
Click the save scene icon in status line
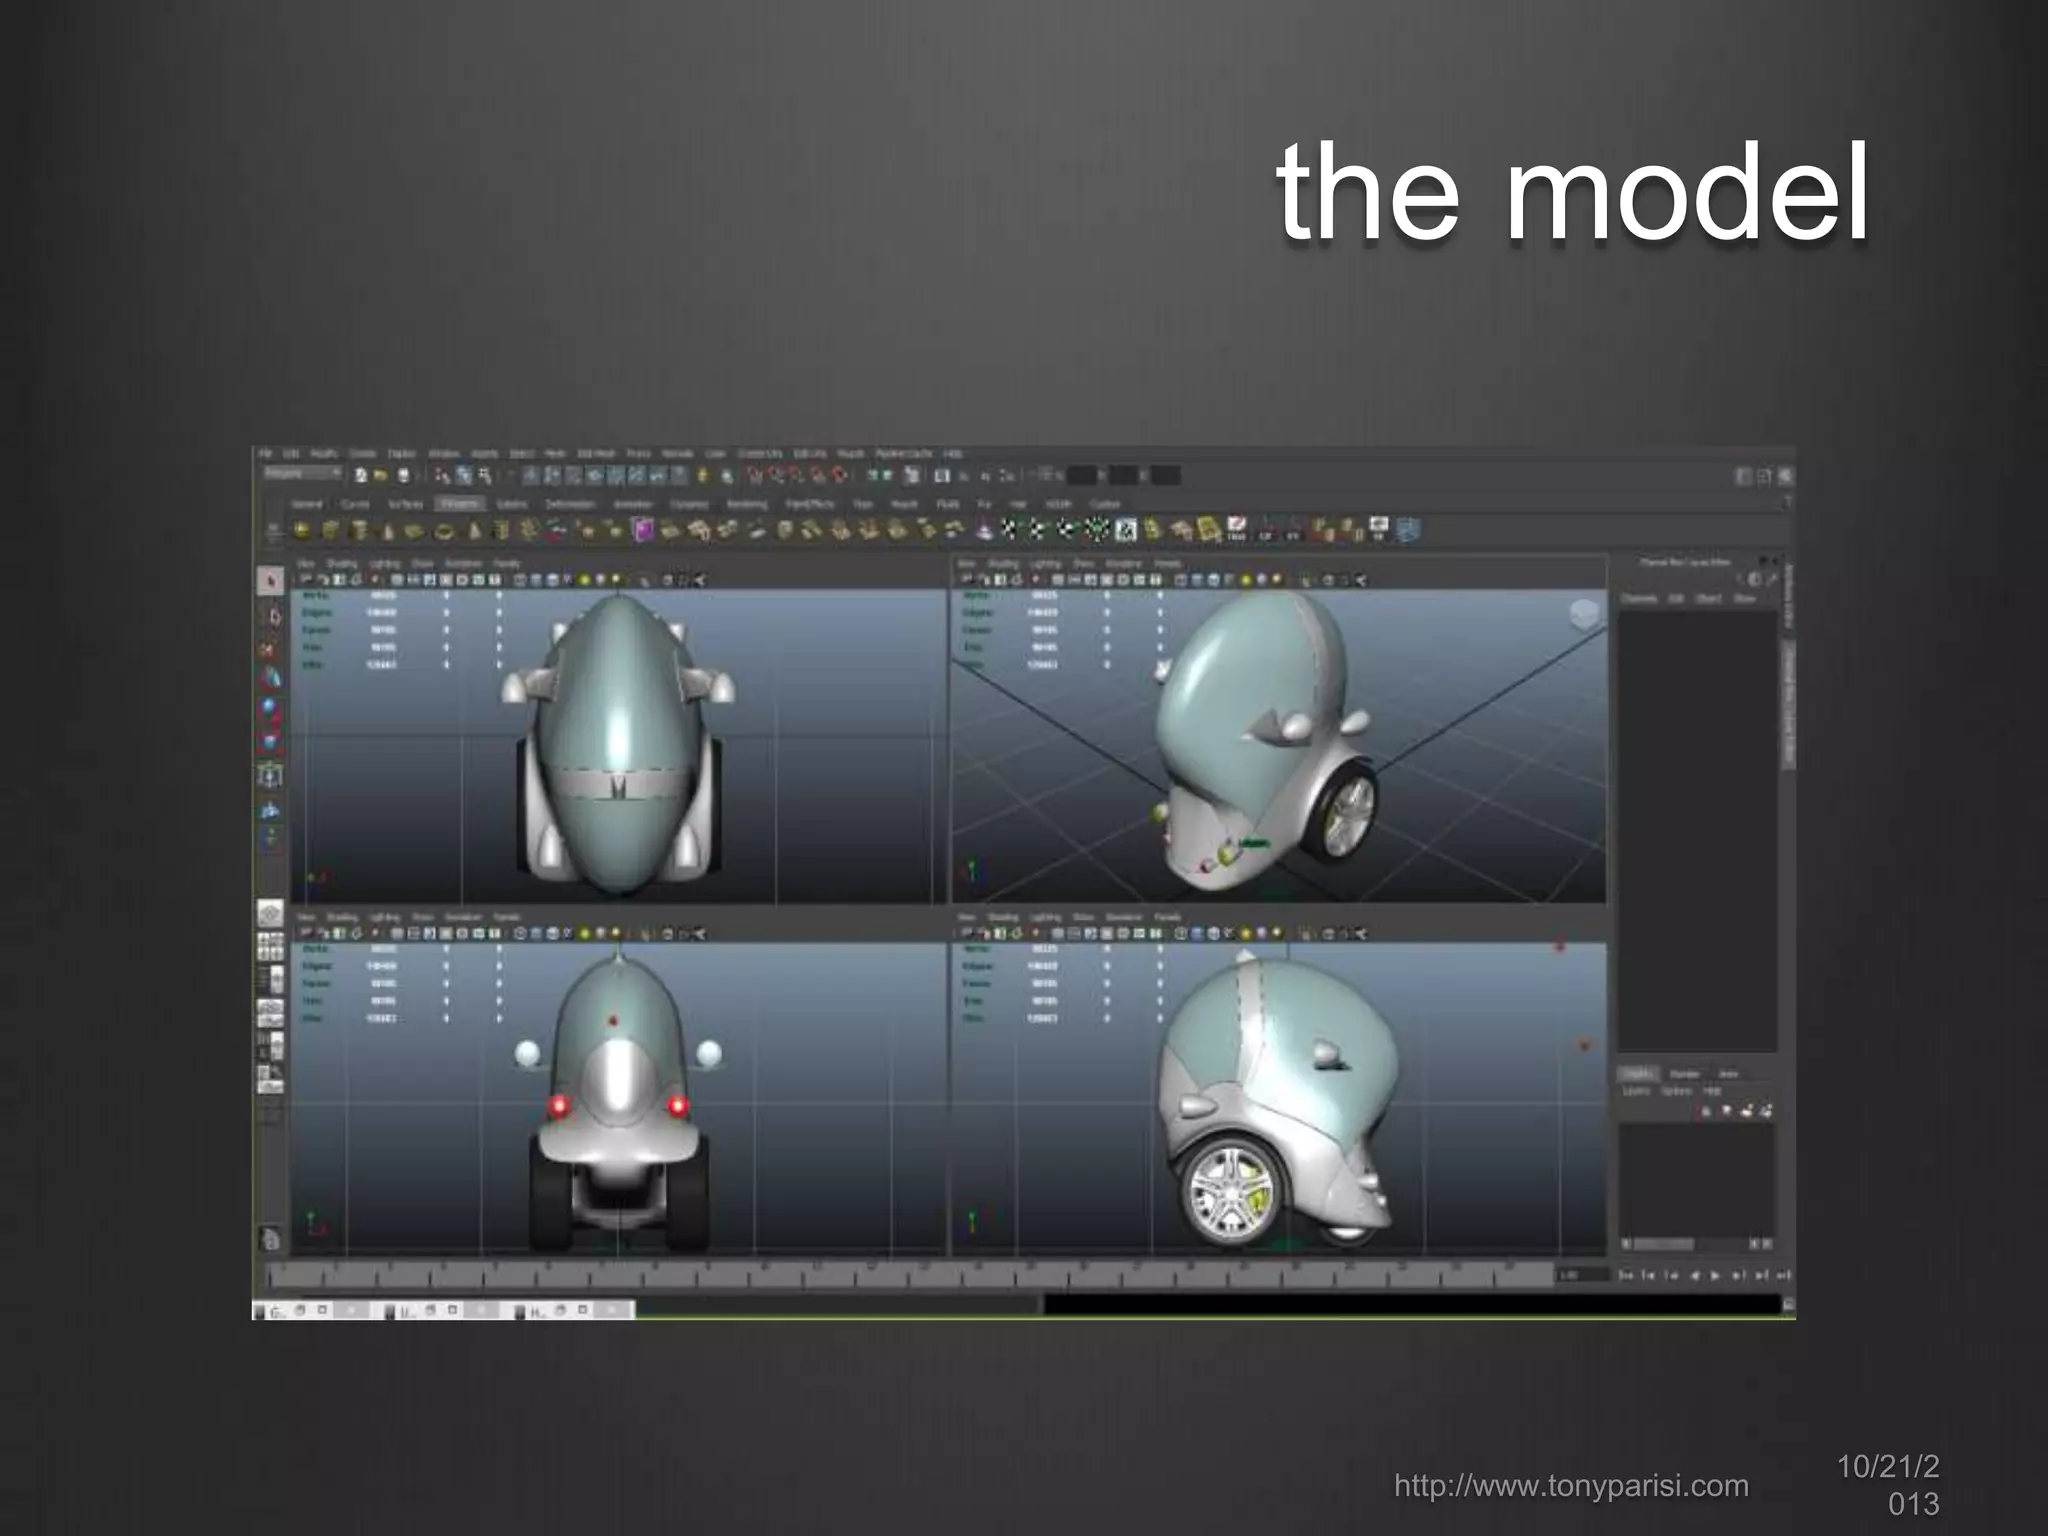coord(404,476)
